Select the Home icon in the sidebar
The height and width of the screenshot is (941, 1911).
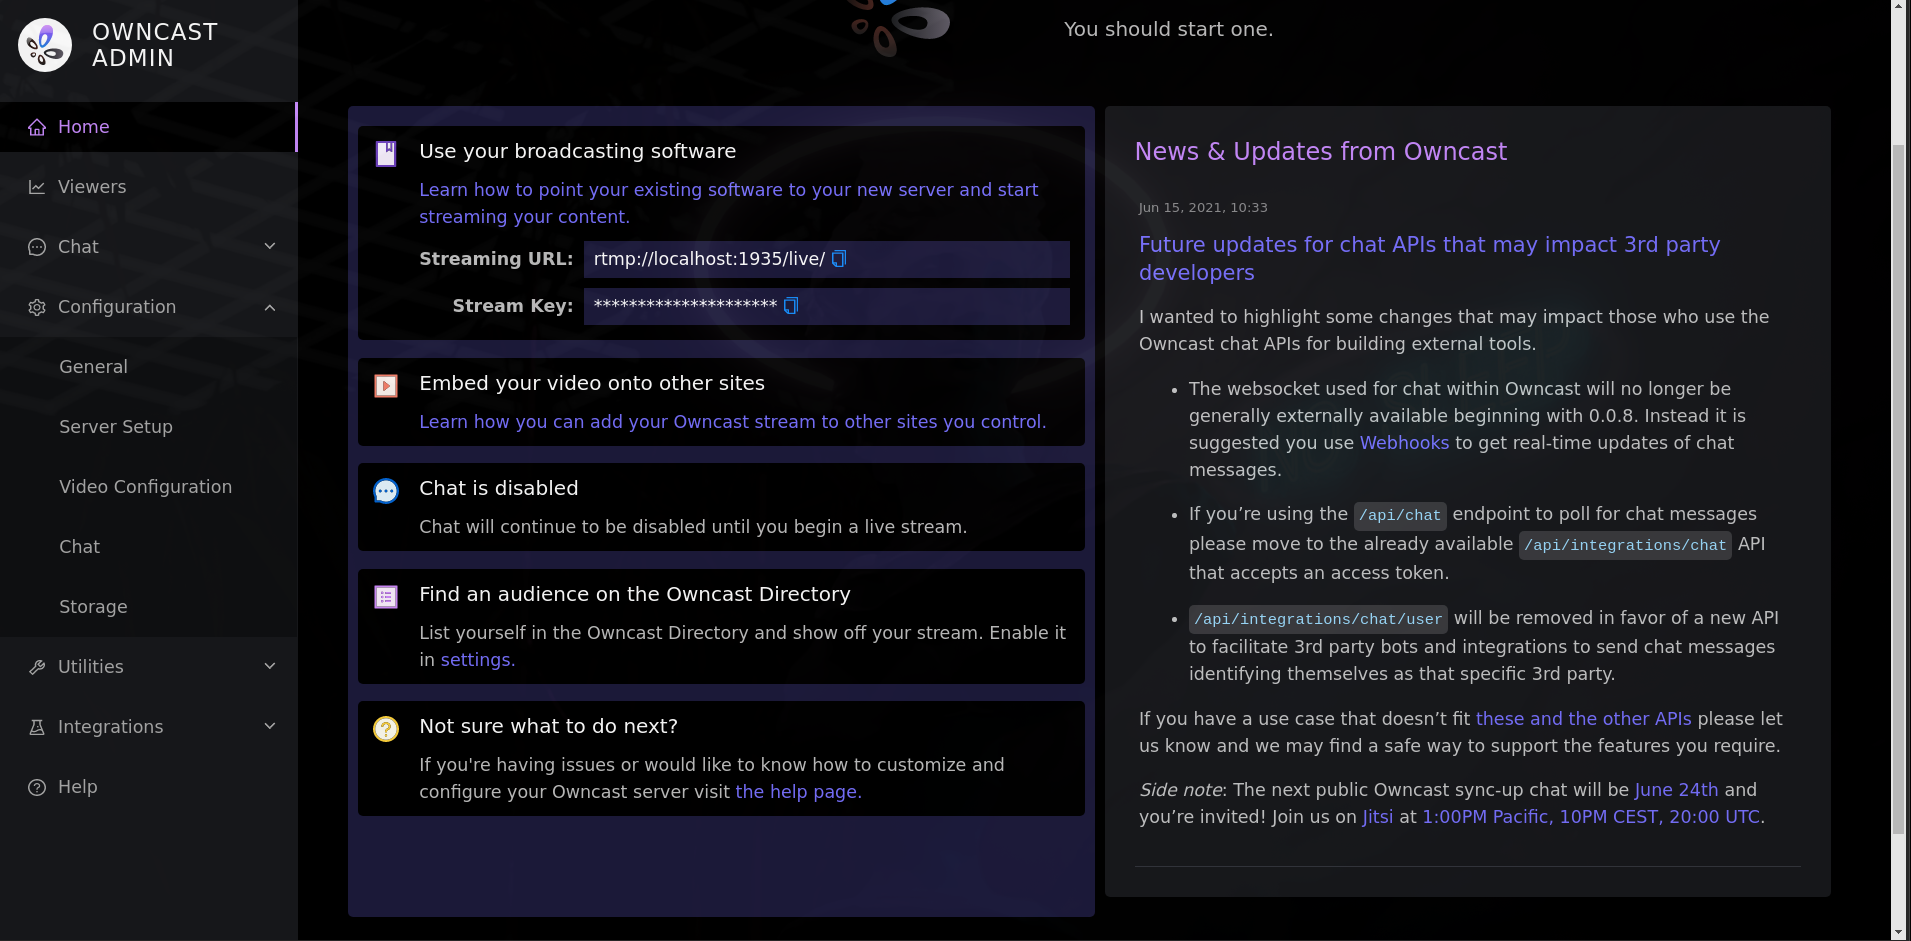38,126
